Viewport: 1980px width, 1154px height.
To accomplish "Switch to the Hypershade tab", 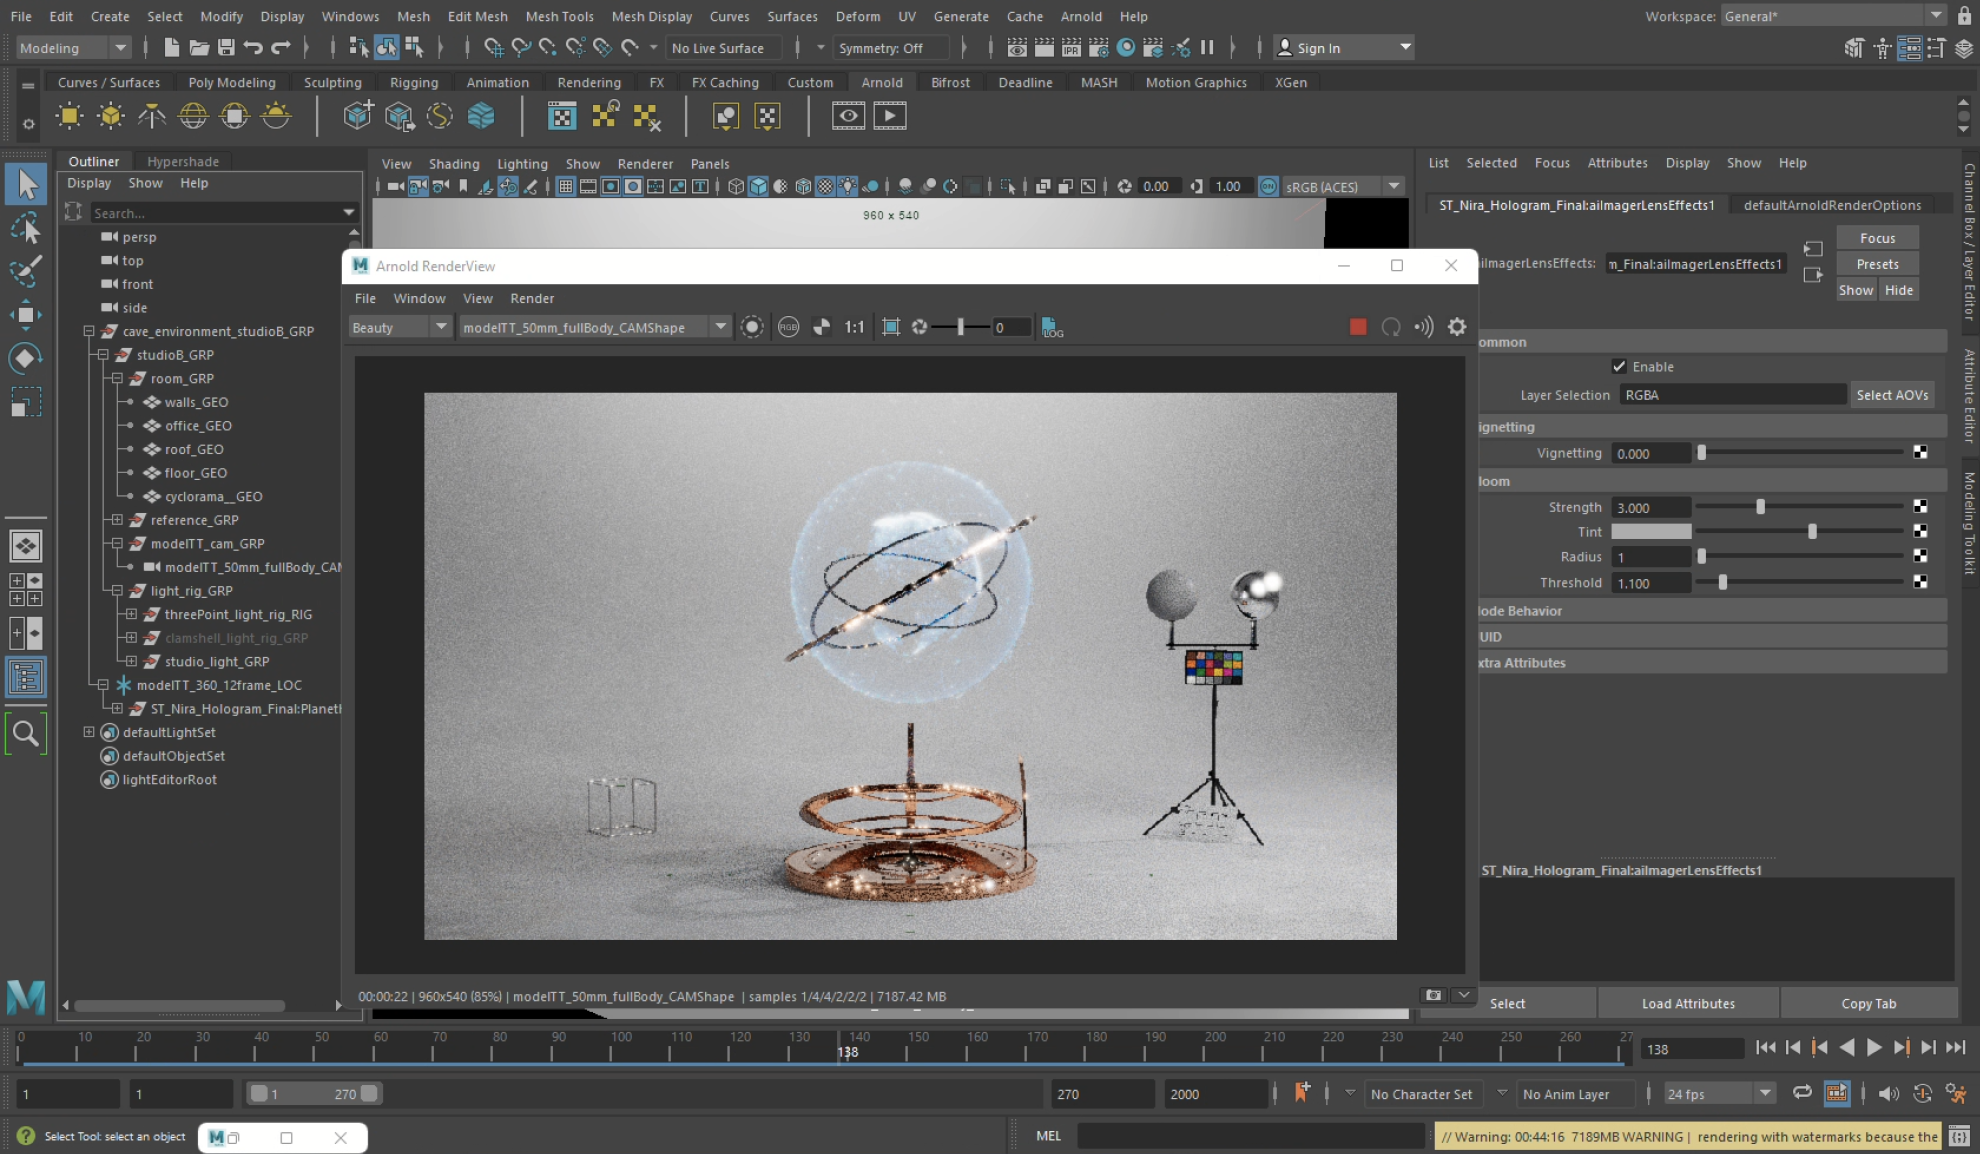I will (x=182, y=161).
